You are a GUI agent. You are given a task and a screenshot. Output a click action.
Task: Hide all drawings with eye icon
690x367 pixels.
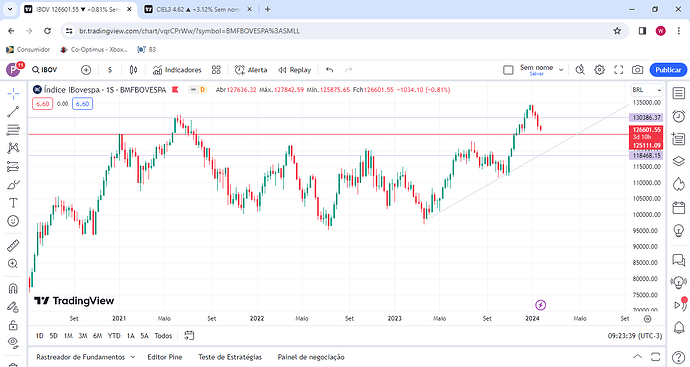pos(13,342)
